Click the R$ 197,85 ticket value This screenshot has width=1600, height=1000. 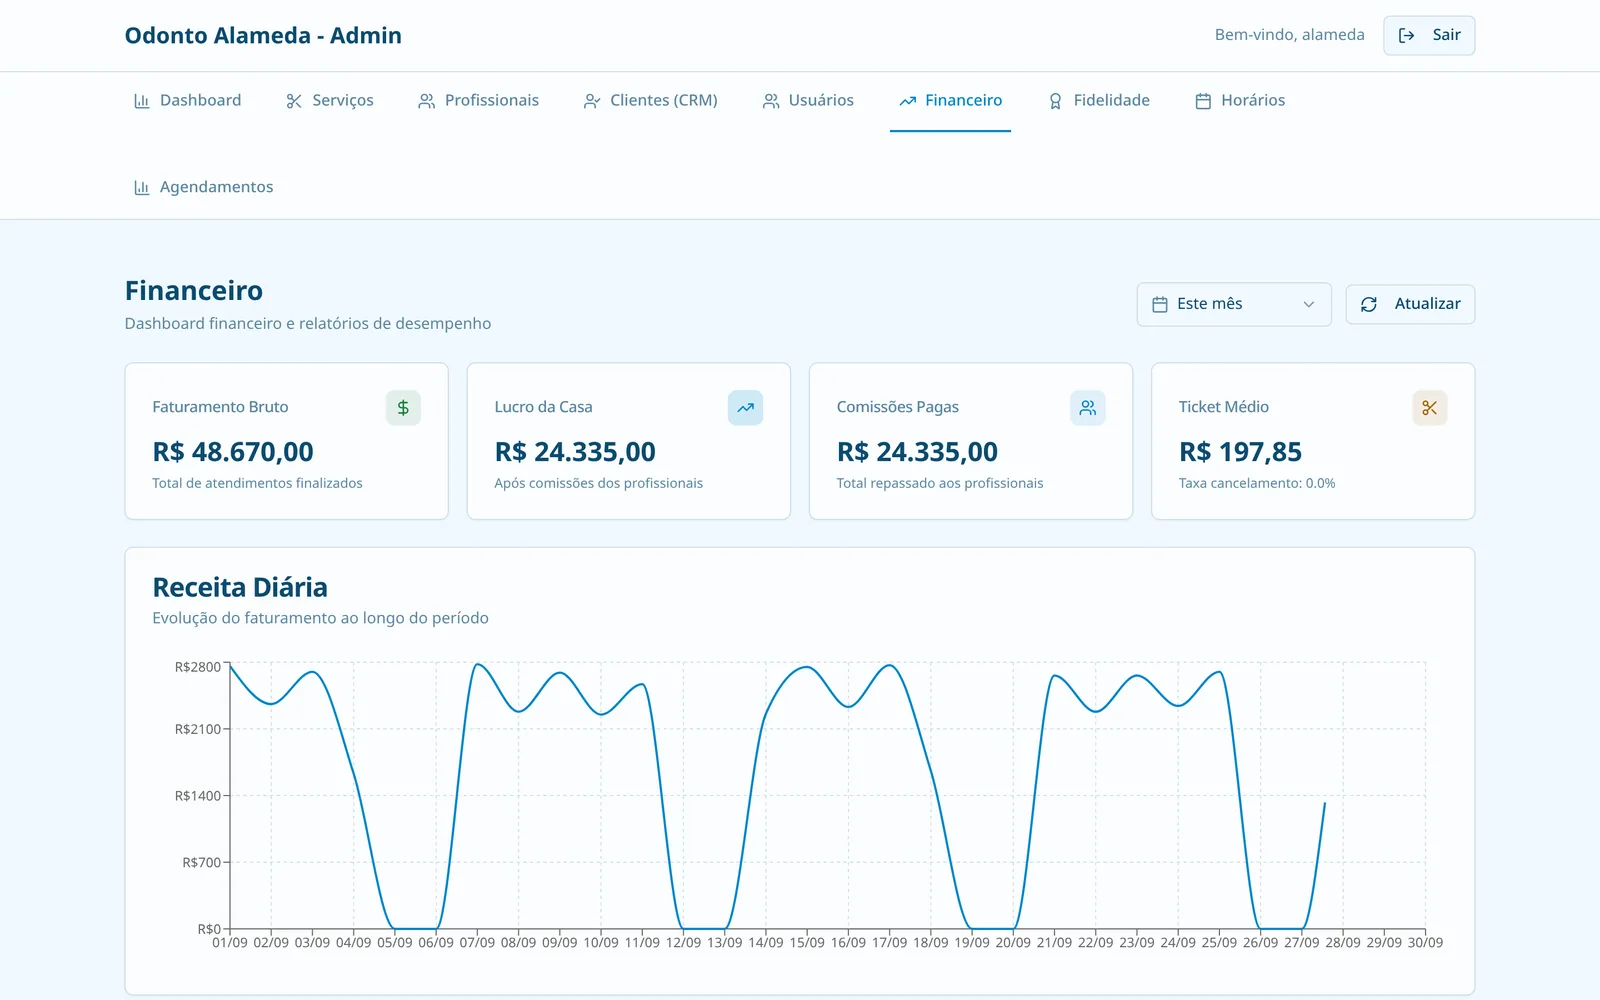point(1240,452)
